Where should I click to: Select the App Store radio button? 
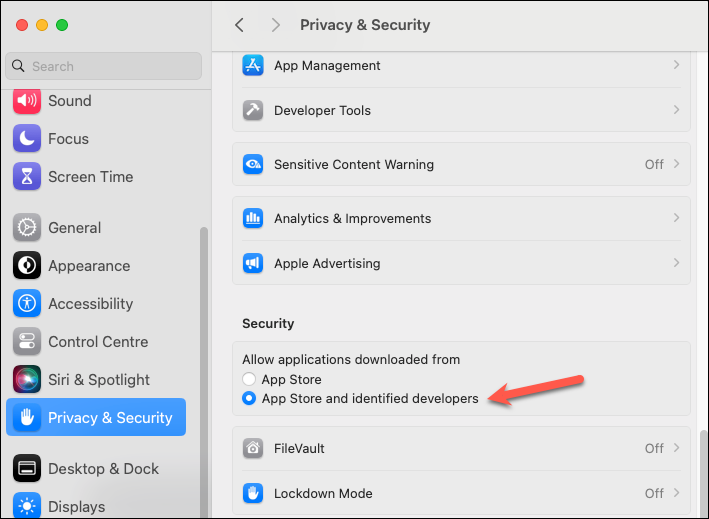tap(249, 379)
